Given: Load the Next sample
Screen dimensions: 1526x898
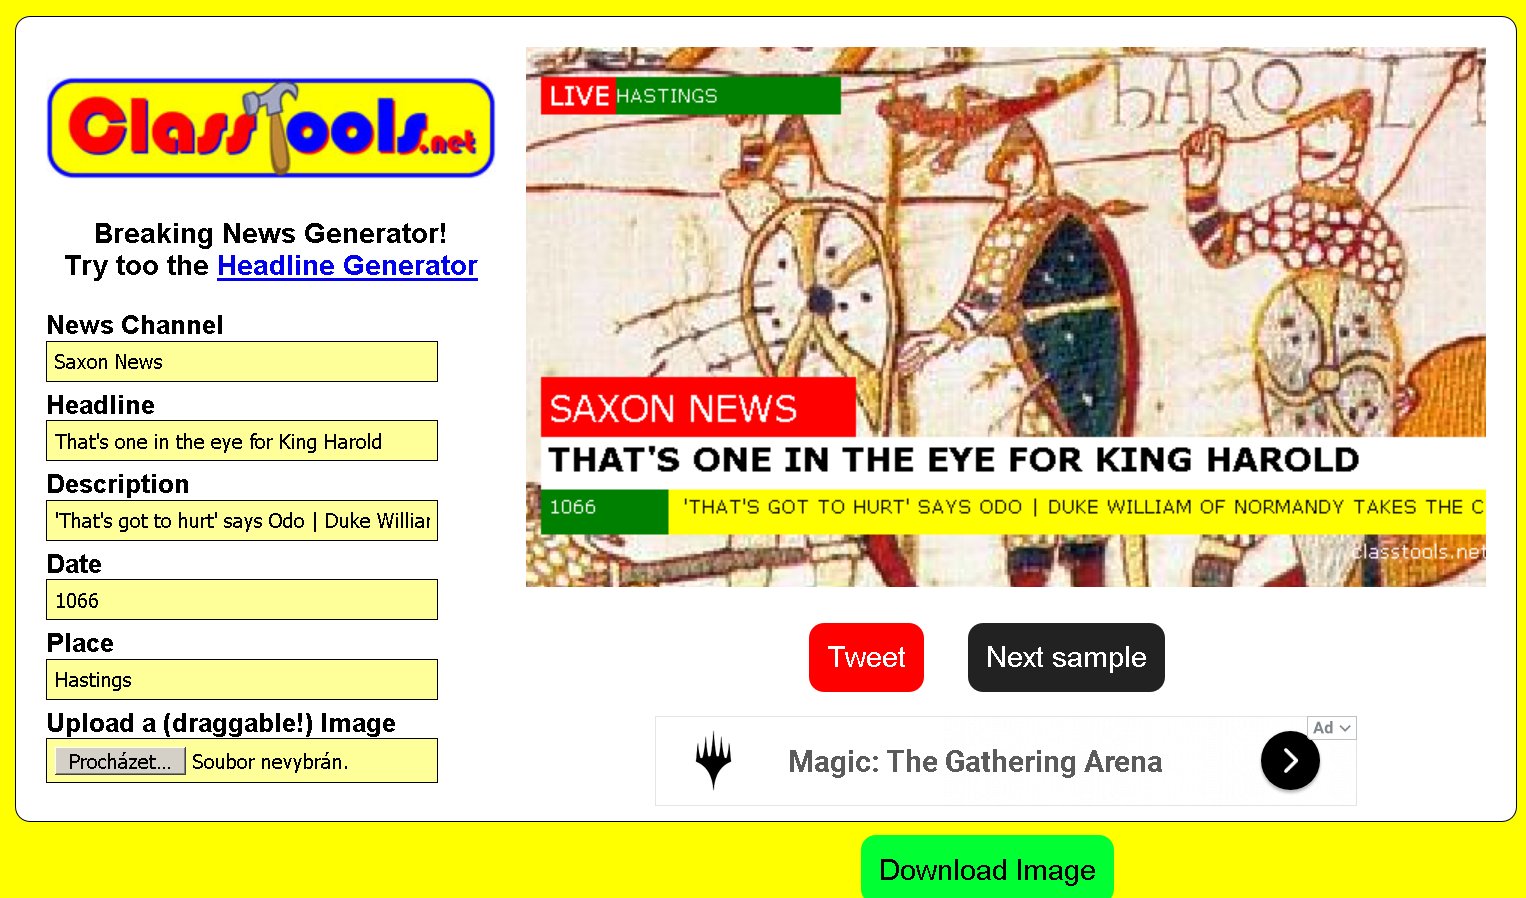Looking at the screenshot, I should [x=1066, y=657].
